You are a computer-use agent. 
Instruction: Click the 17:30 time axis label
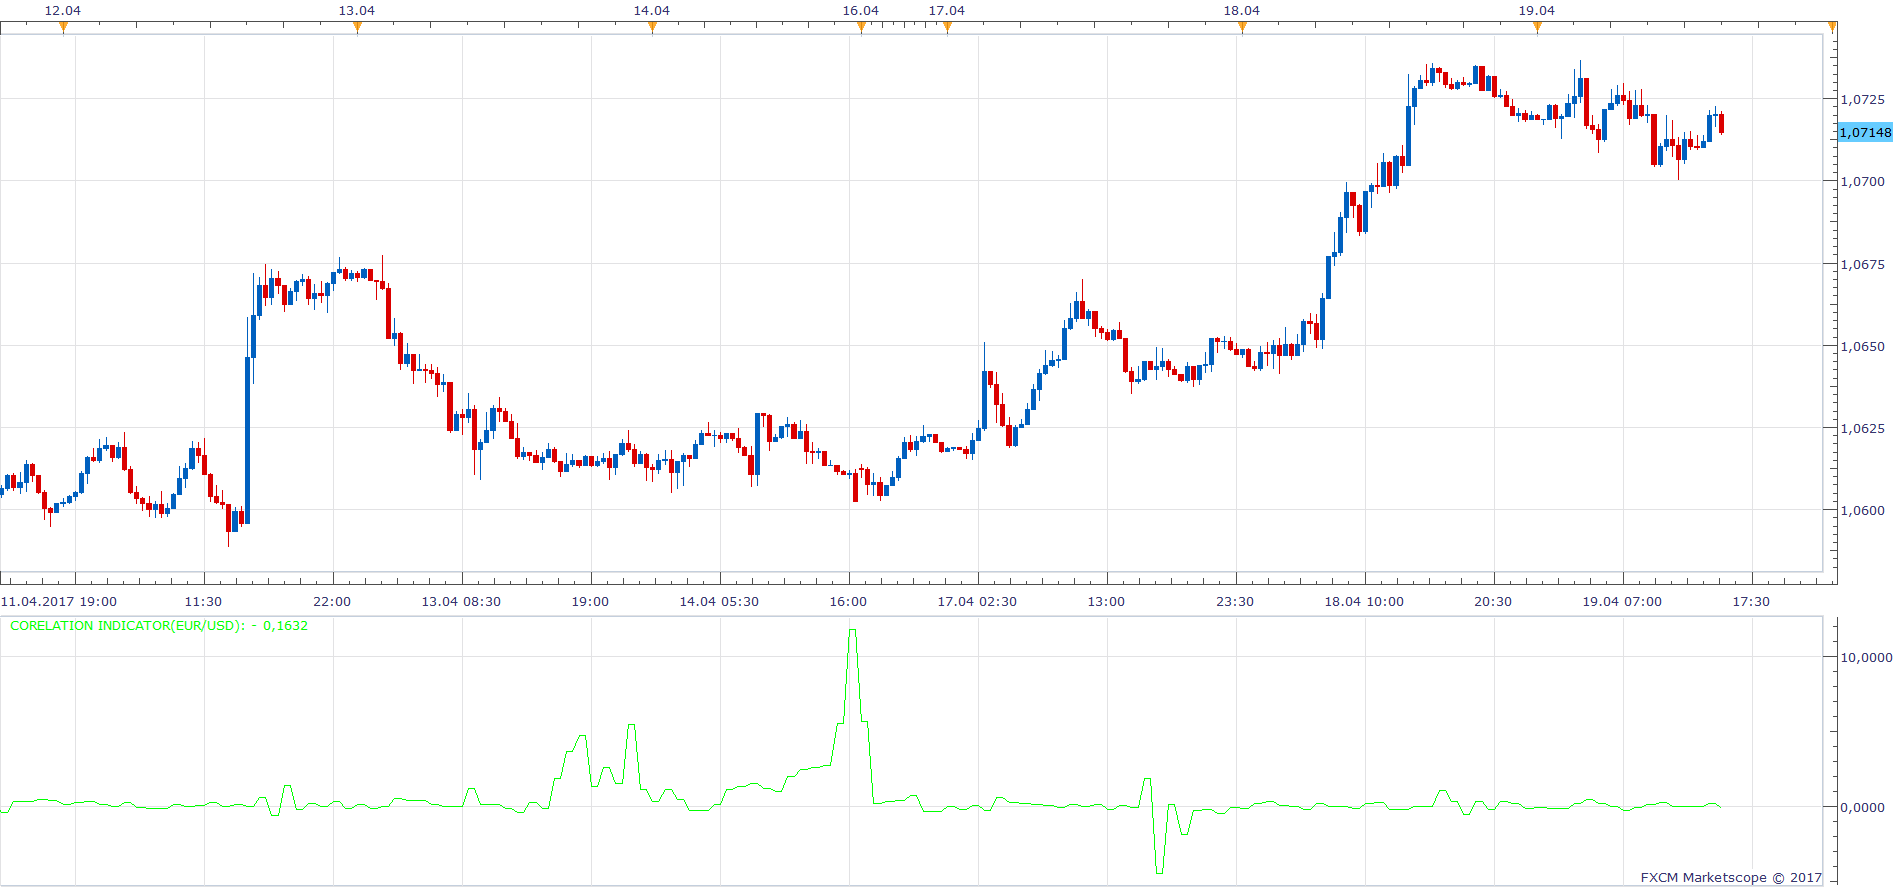point(1751,601)
